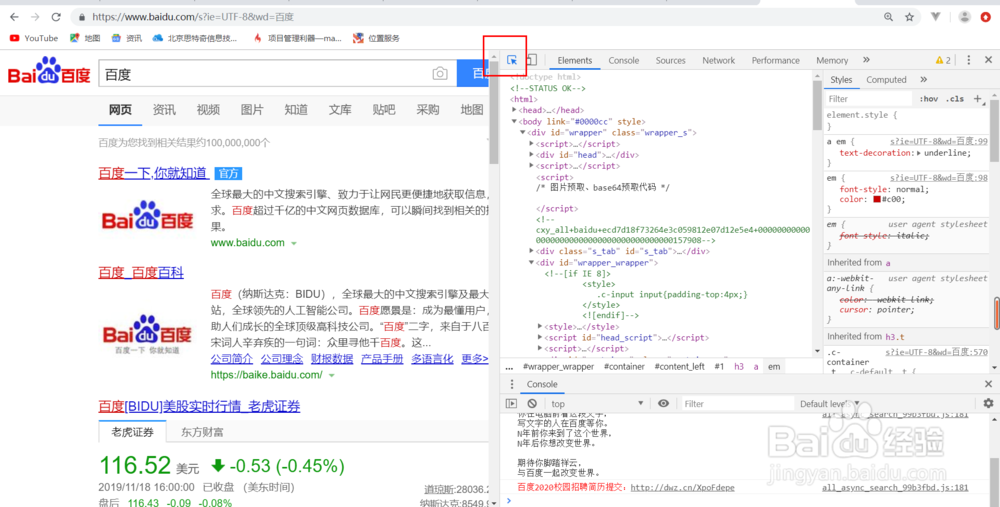Toggle the eye live expression icon
This screenshot has width=1000, height=507.
tap(663, 404)
